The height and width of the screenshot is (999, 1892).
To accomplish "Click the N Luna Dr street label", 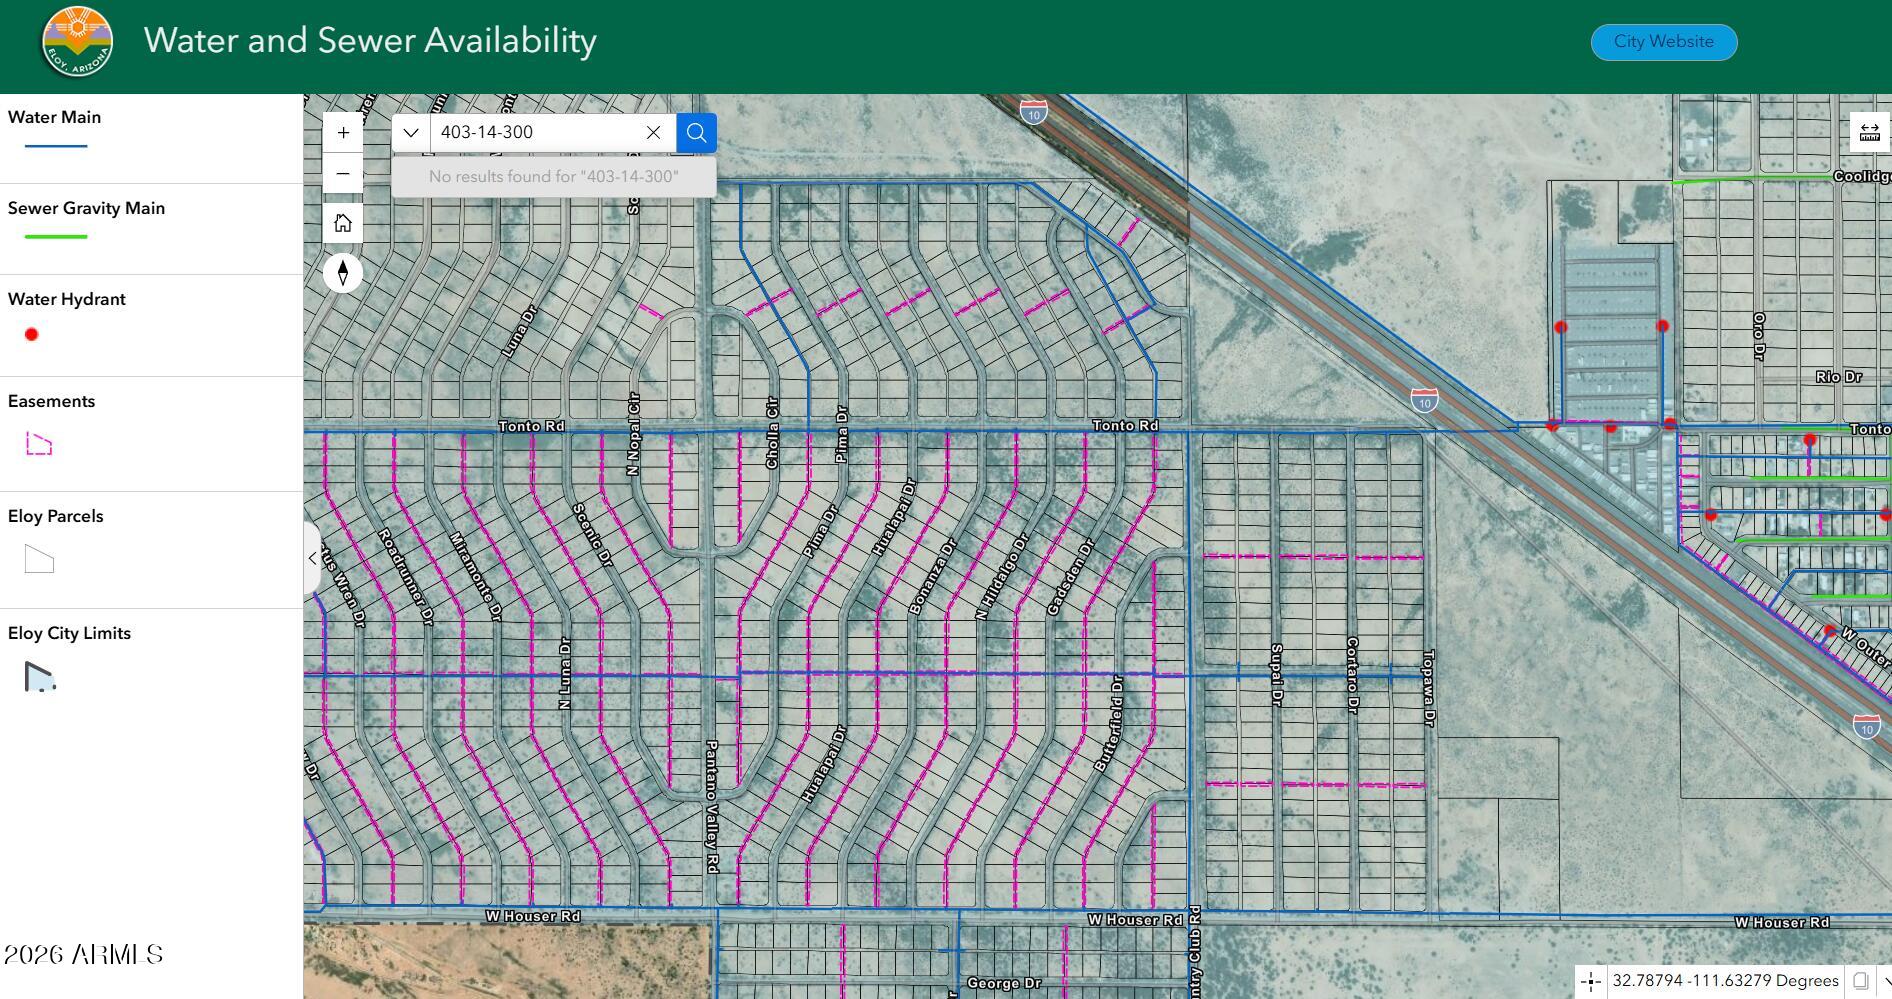I will click(x=565, y=674).
